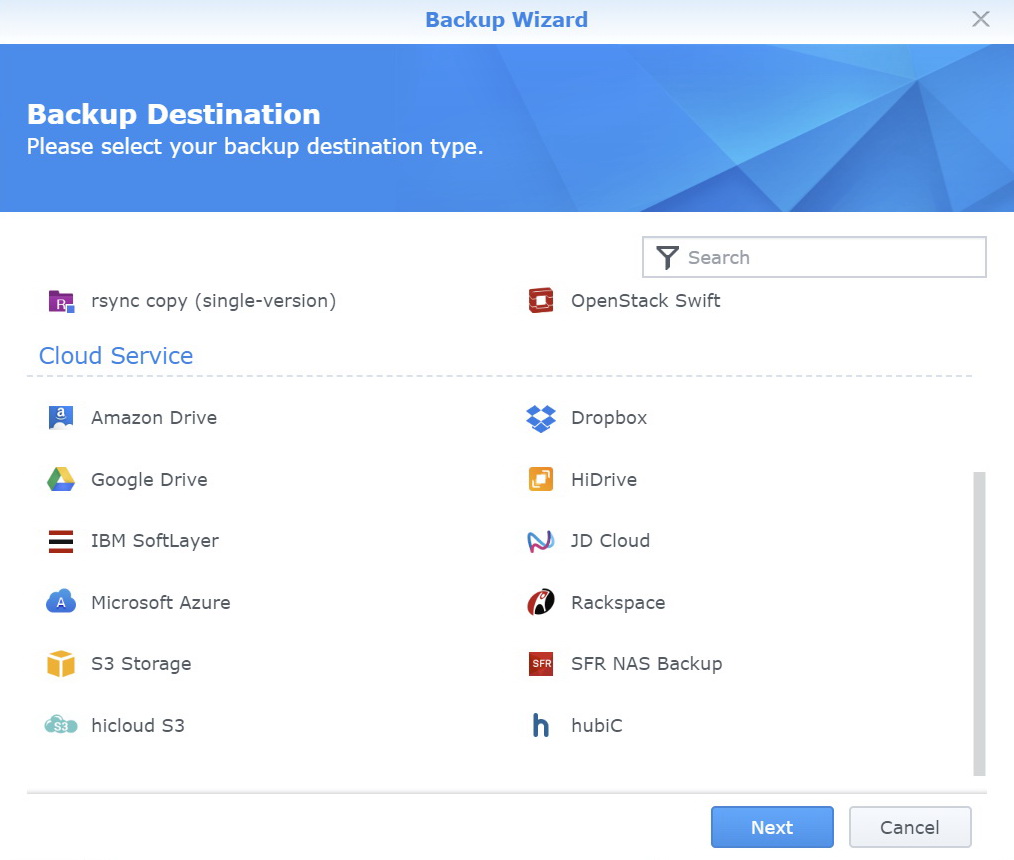Select "JD Cloud" text entry
The height and width of the screenshot is (860, 1014).
(x=610, y=541)
